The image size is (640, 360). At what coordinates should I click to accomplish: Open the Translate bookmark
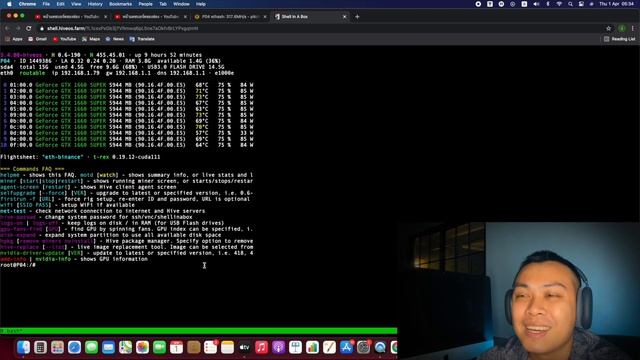pyautogui.click(x=142, y=39)
